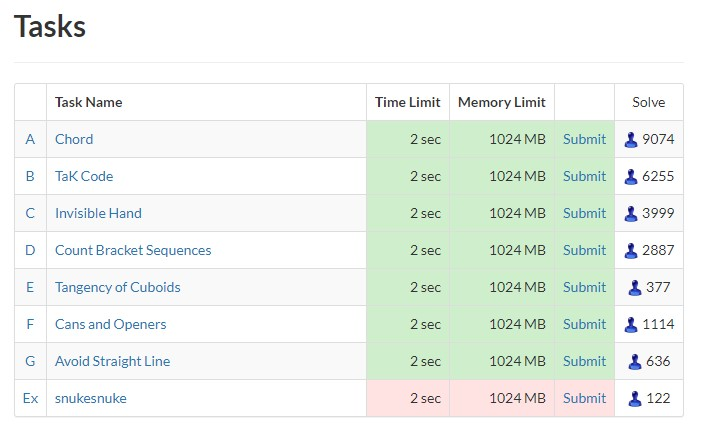The width and height of the screenshot is (710, 432).
Task: Click solver icon beside 9074 count
Action: (631, 139)
